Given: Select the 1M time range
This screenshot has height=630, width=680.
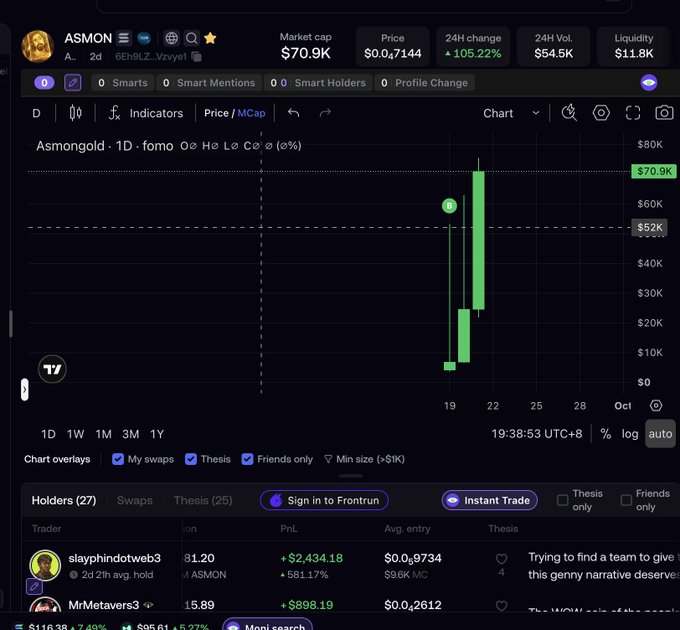Looking at the screenshot, I should pos(103,434).
